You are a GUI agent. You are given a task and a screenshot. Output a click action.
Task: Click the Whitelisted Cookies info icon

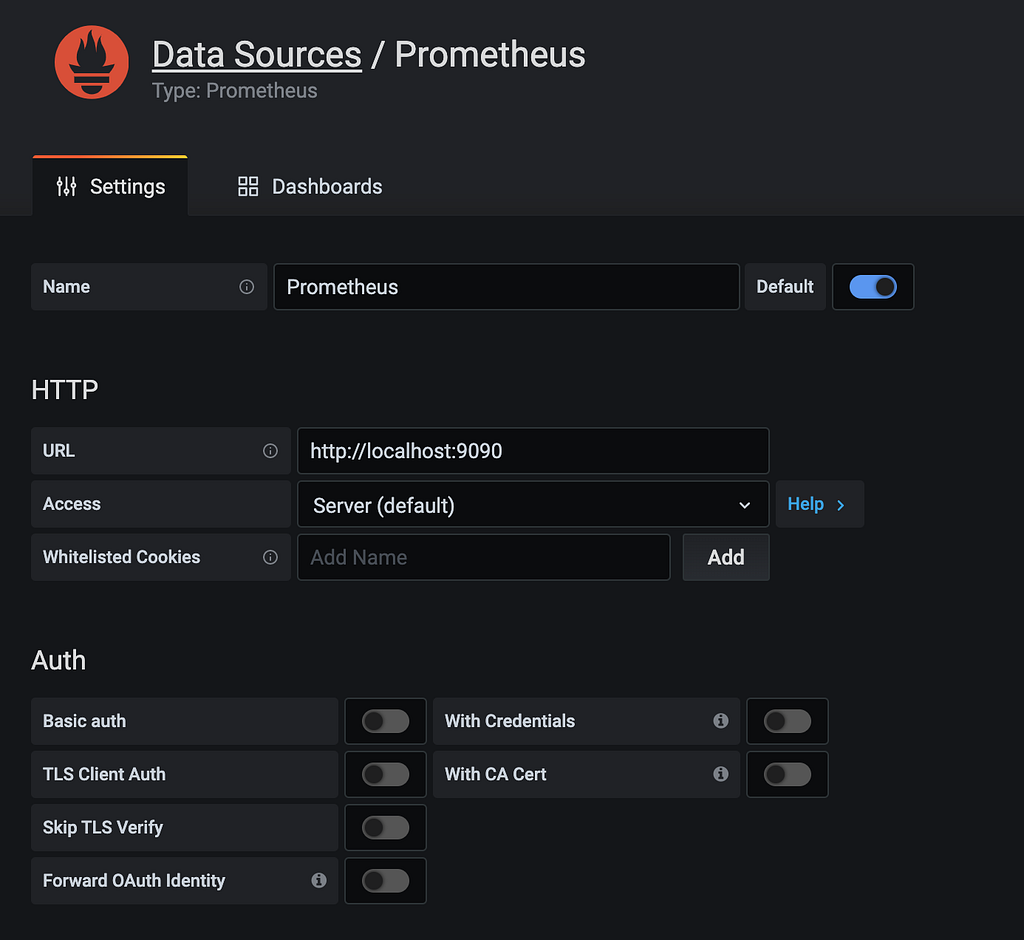tap(270, 557)
